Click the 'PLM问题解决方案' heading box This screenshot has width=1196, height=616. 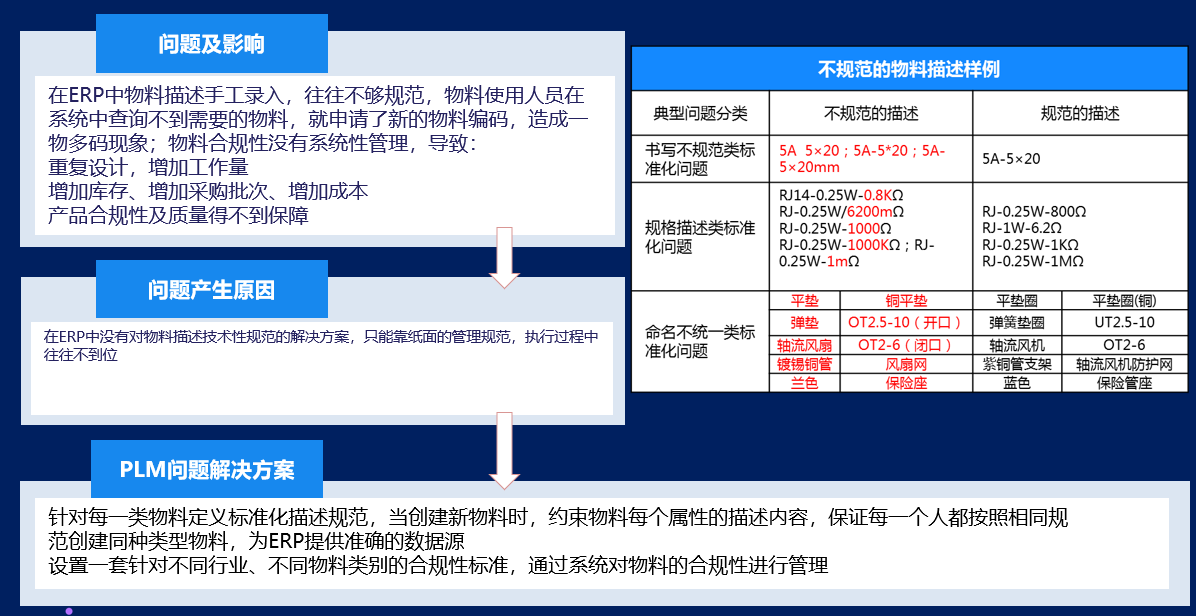207,470
